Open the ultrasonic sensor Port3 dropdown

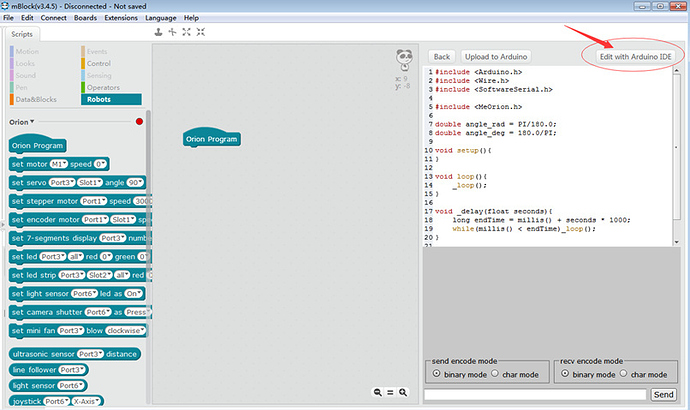[x=90, y=354]
